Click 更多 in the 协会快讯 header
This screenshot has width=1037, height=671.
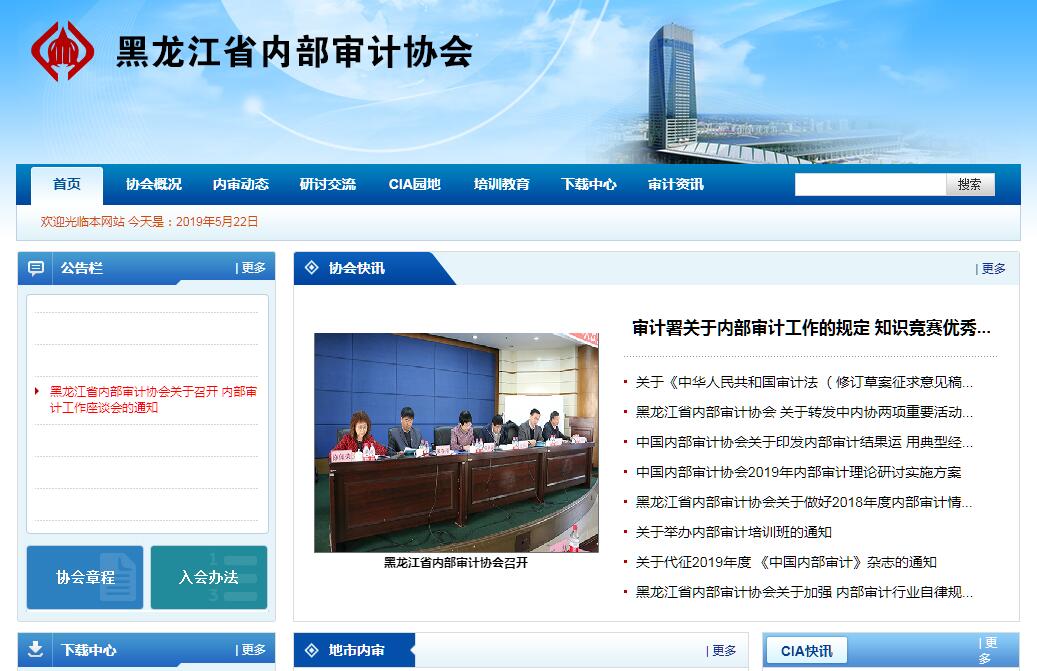pyautogui.click(x=993, y=268)
